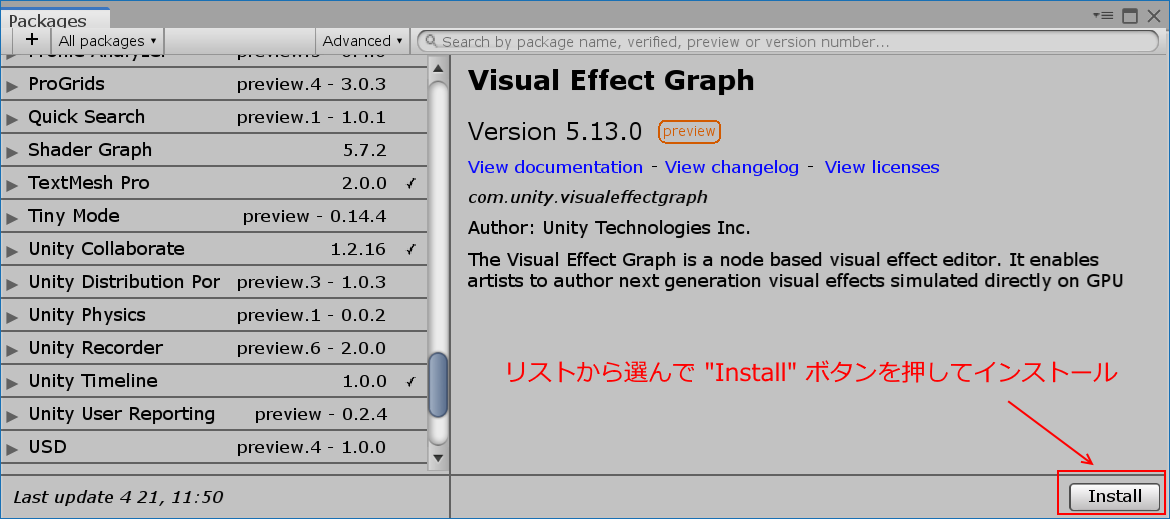The image size is (1170, 519).
Task: Expand the Unity Distribution Portal arrow
Action: click(12, 283)
